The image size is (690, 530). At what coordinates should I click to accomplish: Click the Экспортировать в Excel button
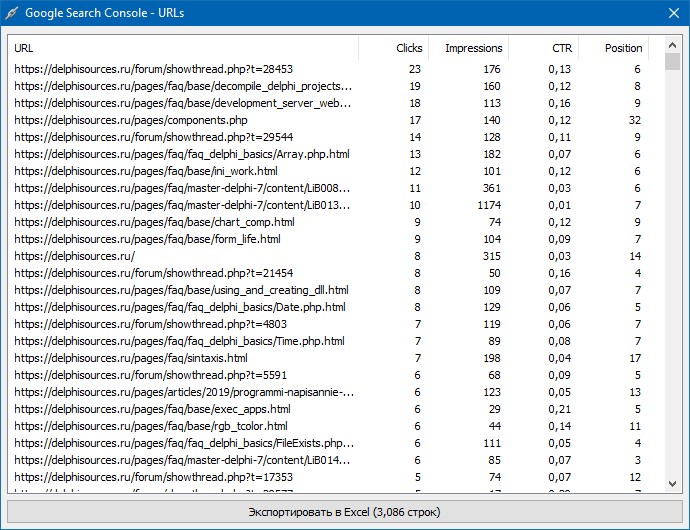pos(344,512)
